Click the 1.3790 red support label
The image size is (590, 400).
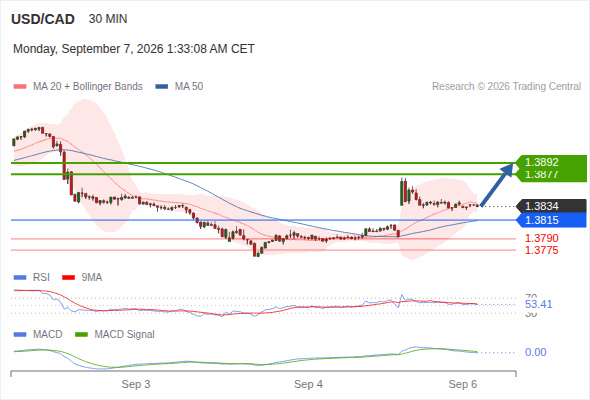(x=542, y=238)
